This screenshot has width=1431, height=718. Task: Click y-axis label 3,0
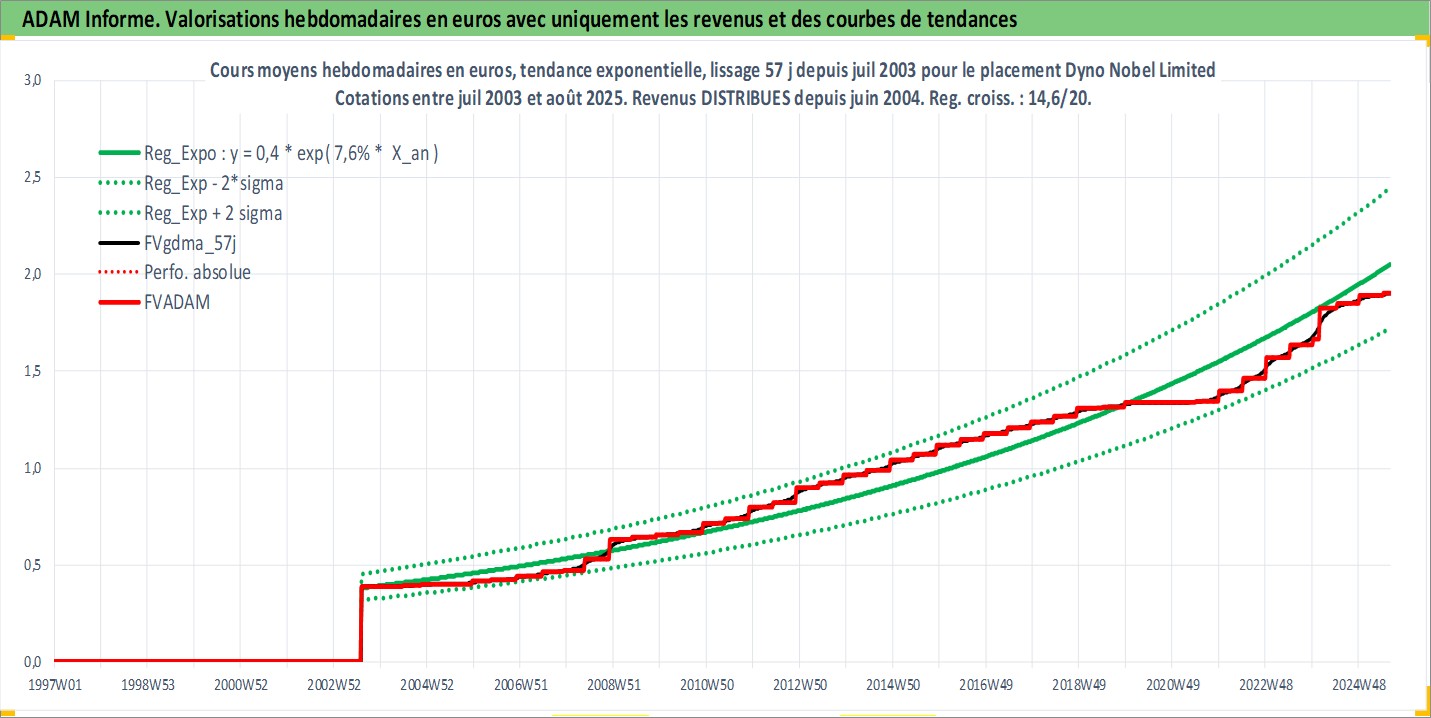[32, 81]
